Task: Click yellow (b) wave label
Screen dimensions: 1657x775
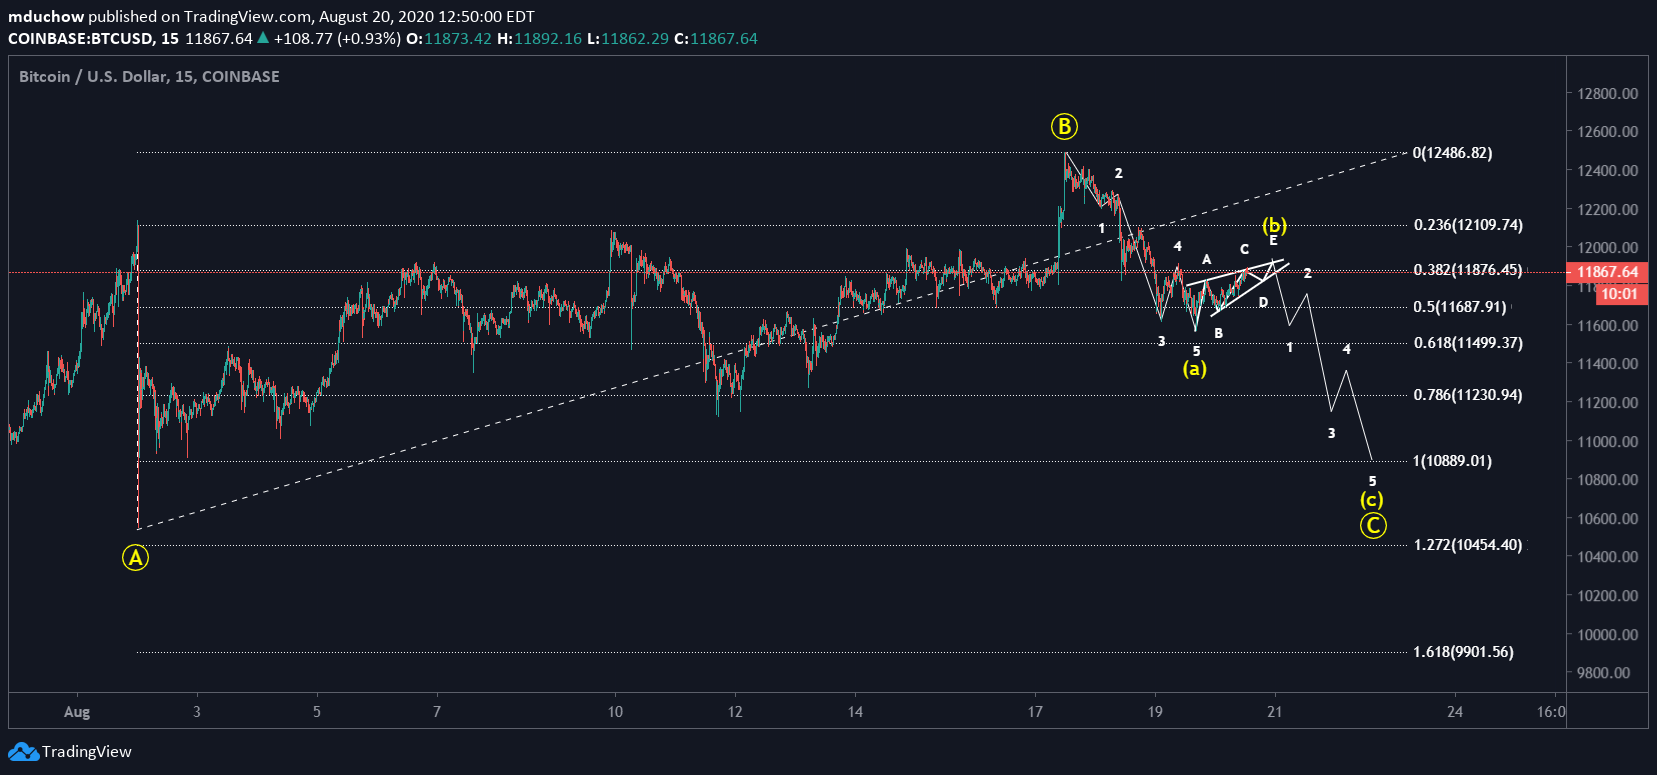Action: click(1274, 225)
